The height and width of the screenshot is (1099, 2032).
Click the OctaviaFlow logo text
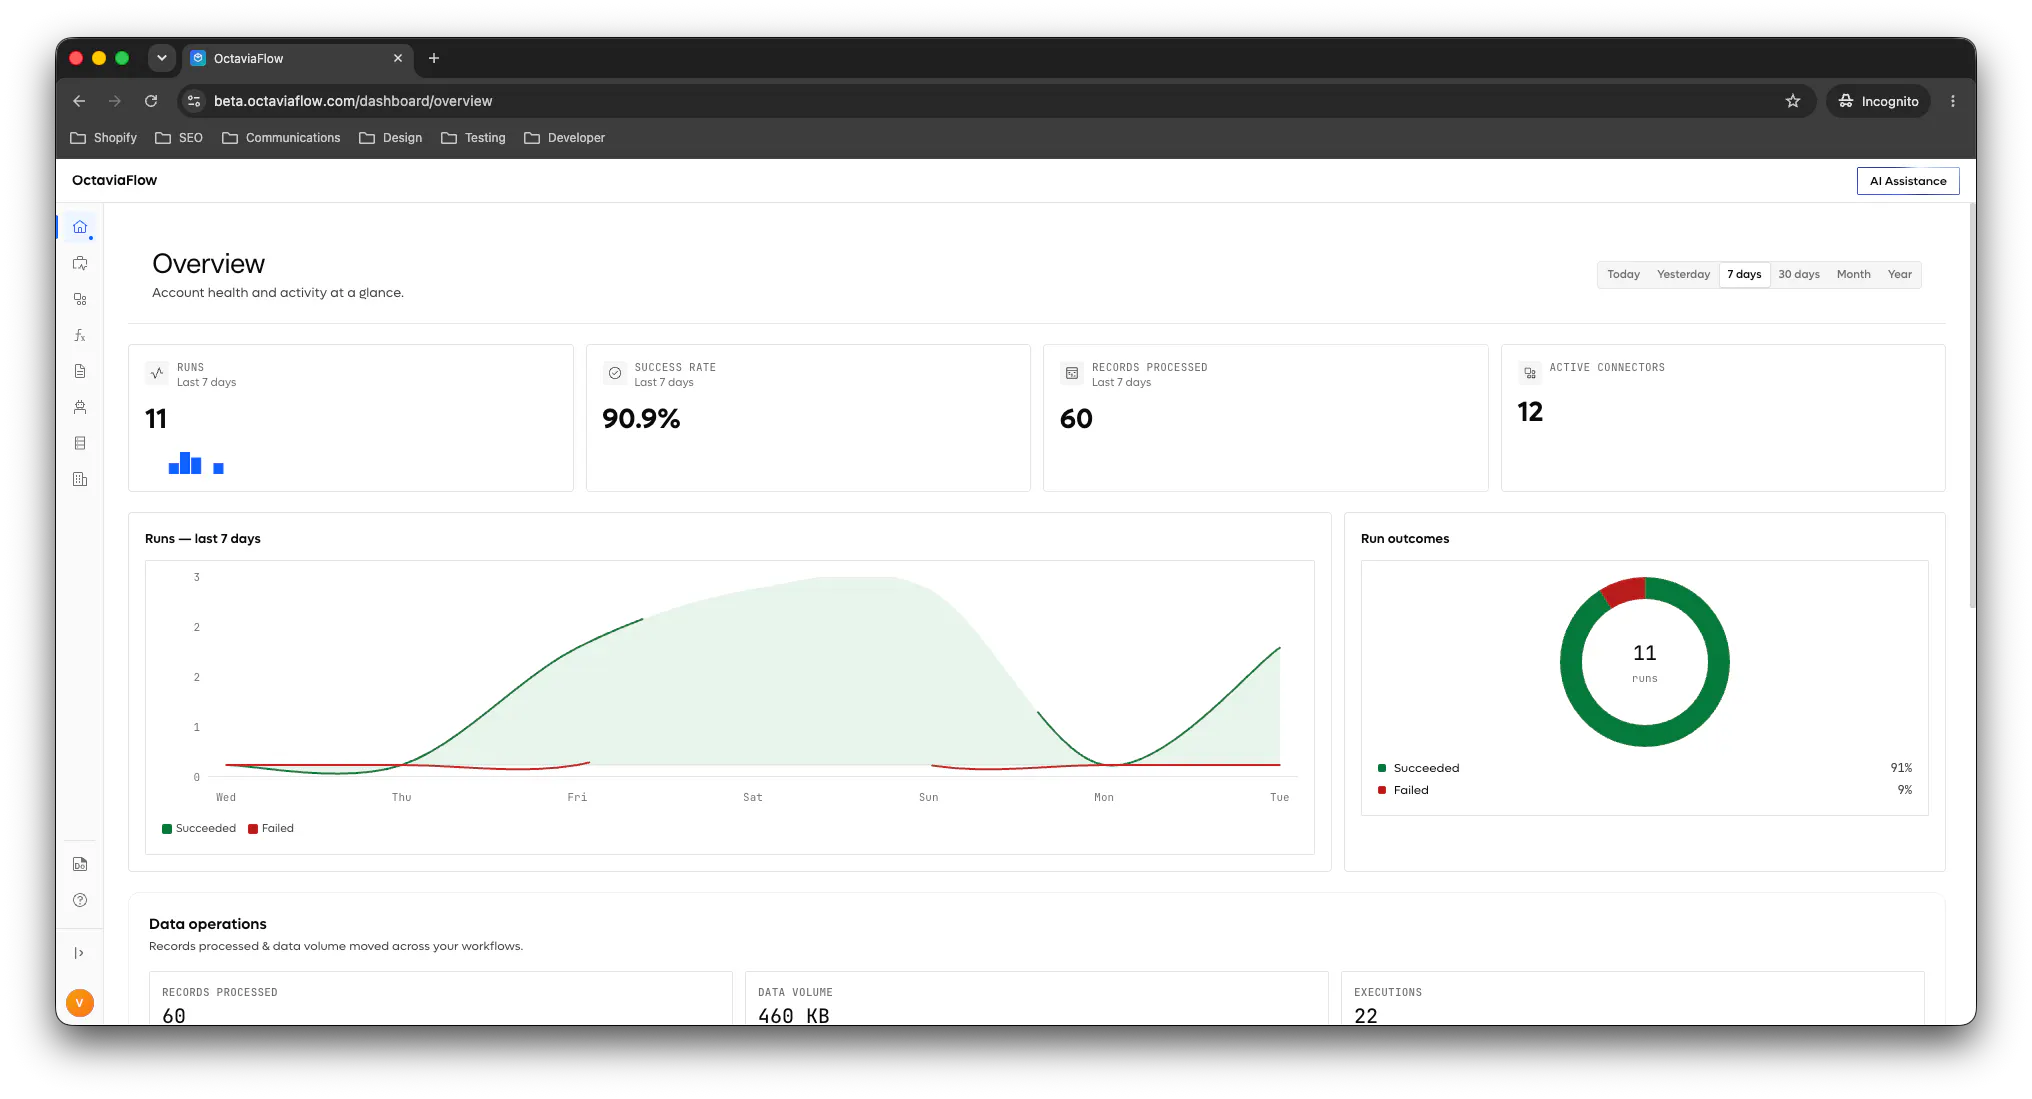pyautogui.click(x=114, y=180)
